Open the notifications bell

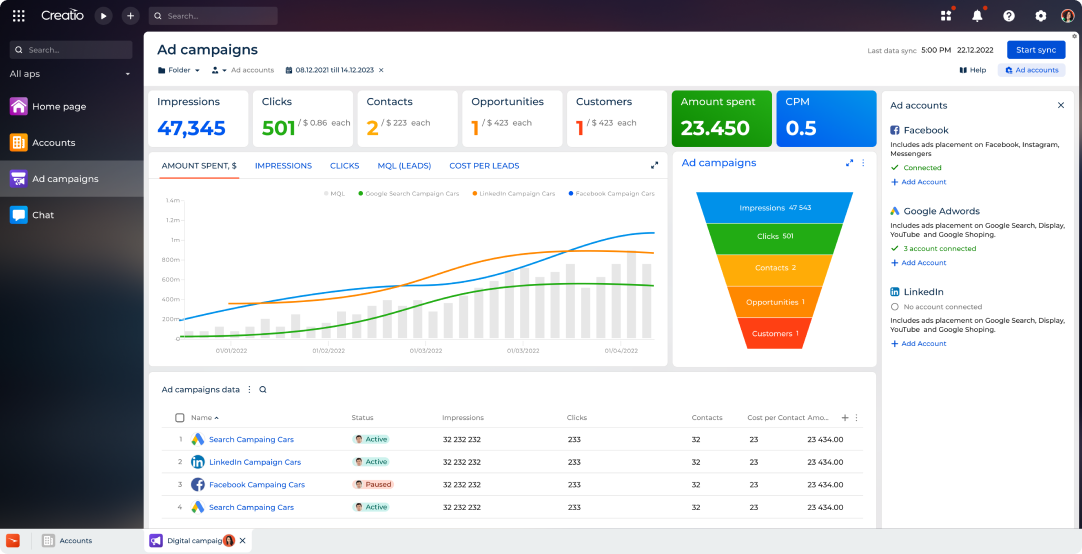click(x=977, y=16)
